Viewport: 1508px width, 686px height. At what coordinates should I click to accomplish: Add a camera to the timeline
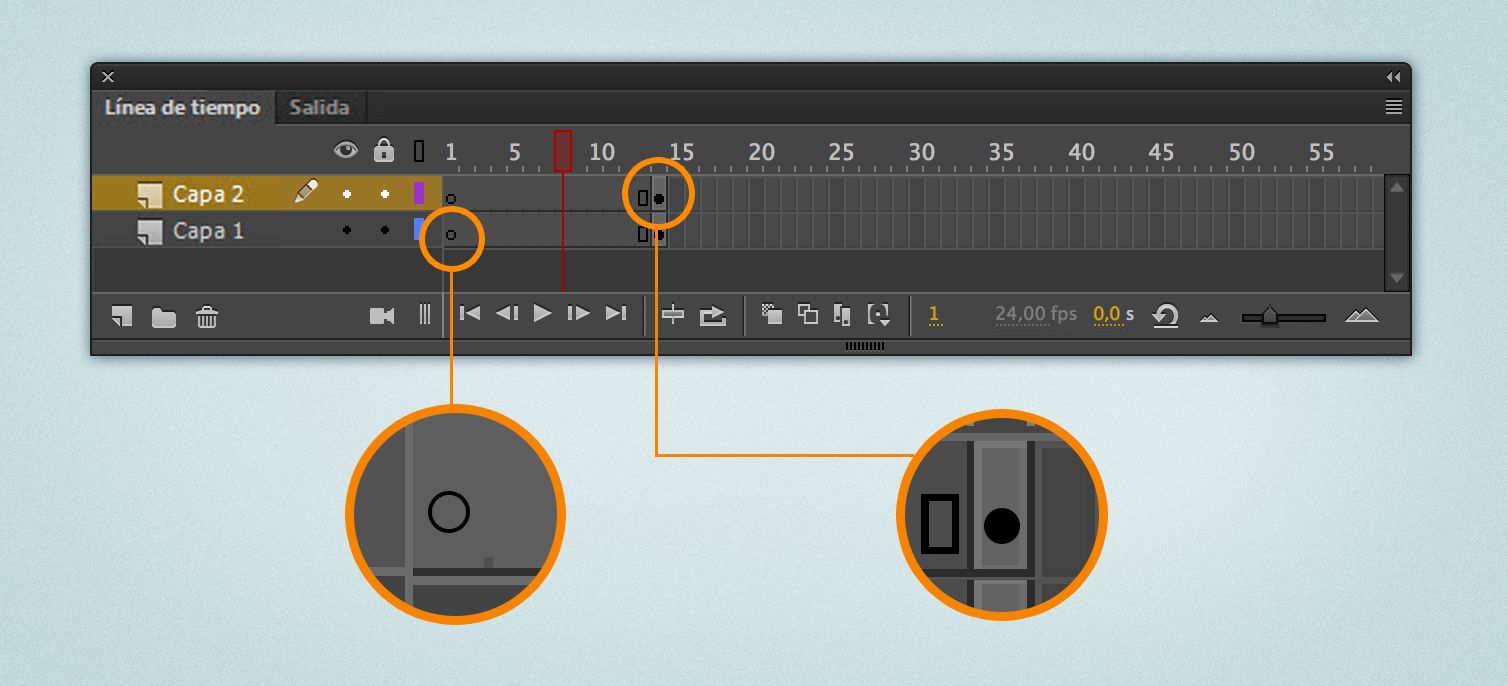coord(383,314)
